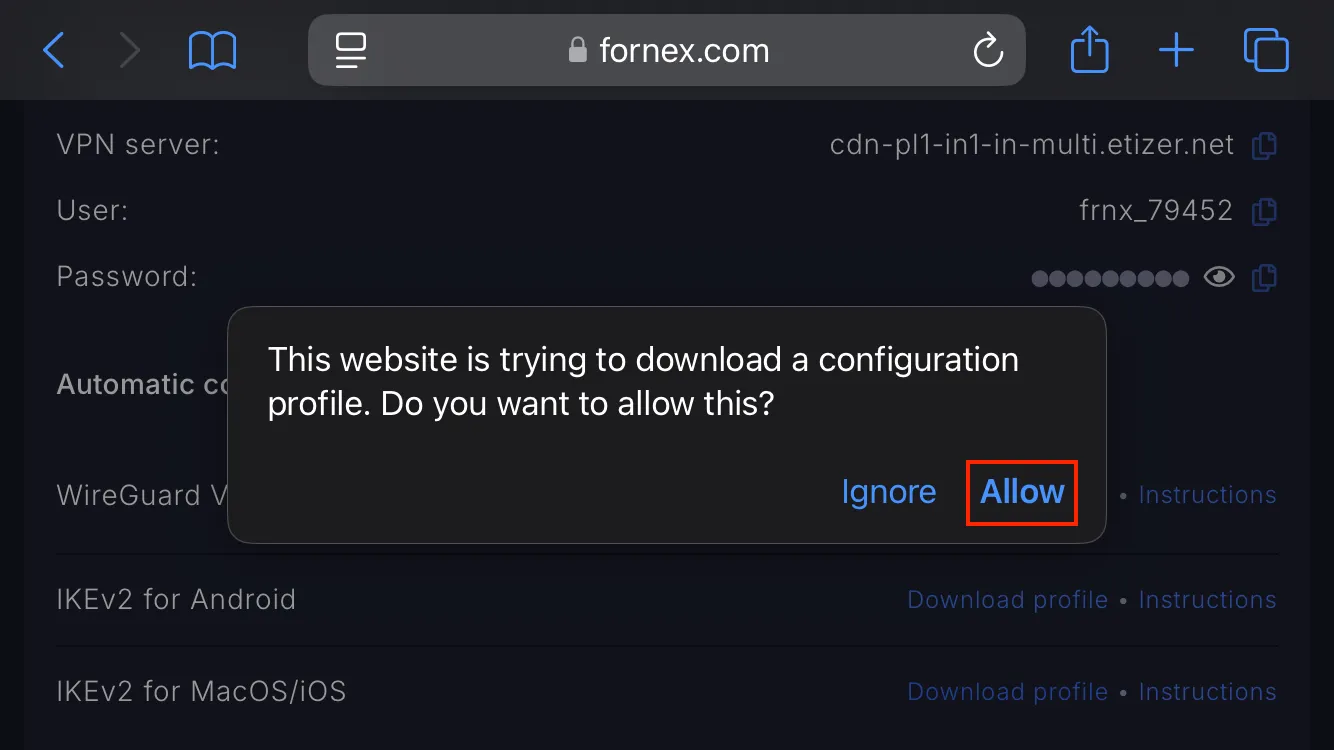The image size is (1334, 750).
Task: Copy the VPN server address
Action: pyautogui.click(x=1265, y=146)
